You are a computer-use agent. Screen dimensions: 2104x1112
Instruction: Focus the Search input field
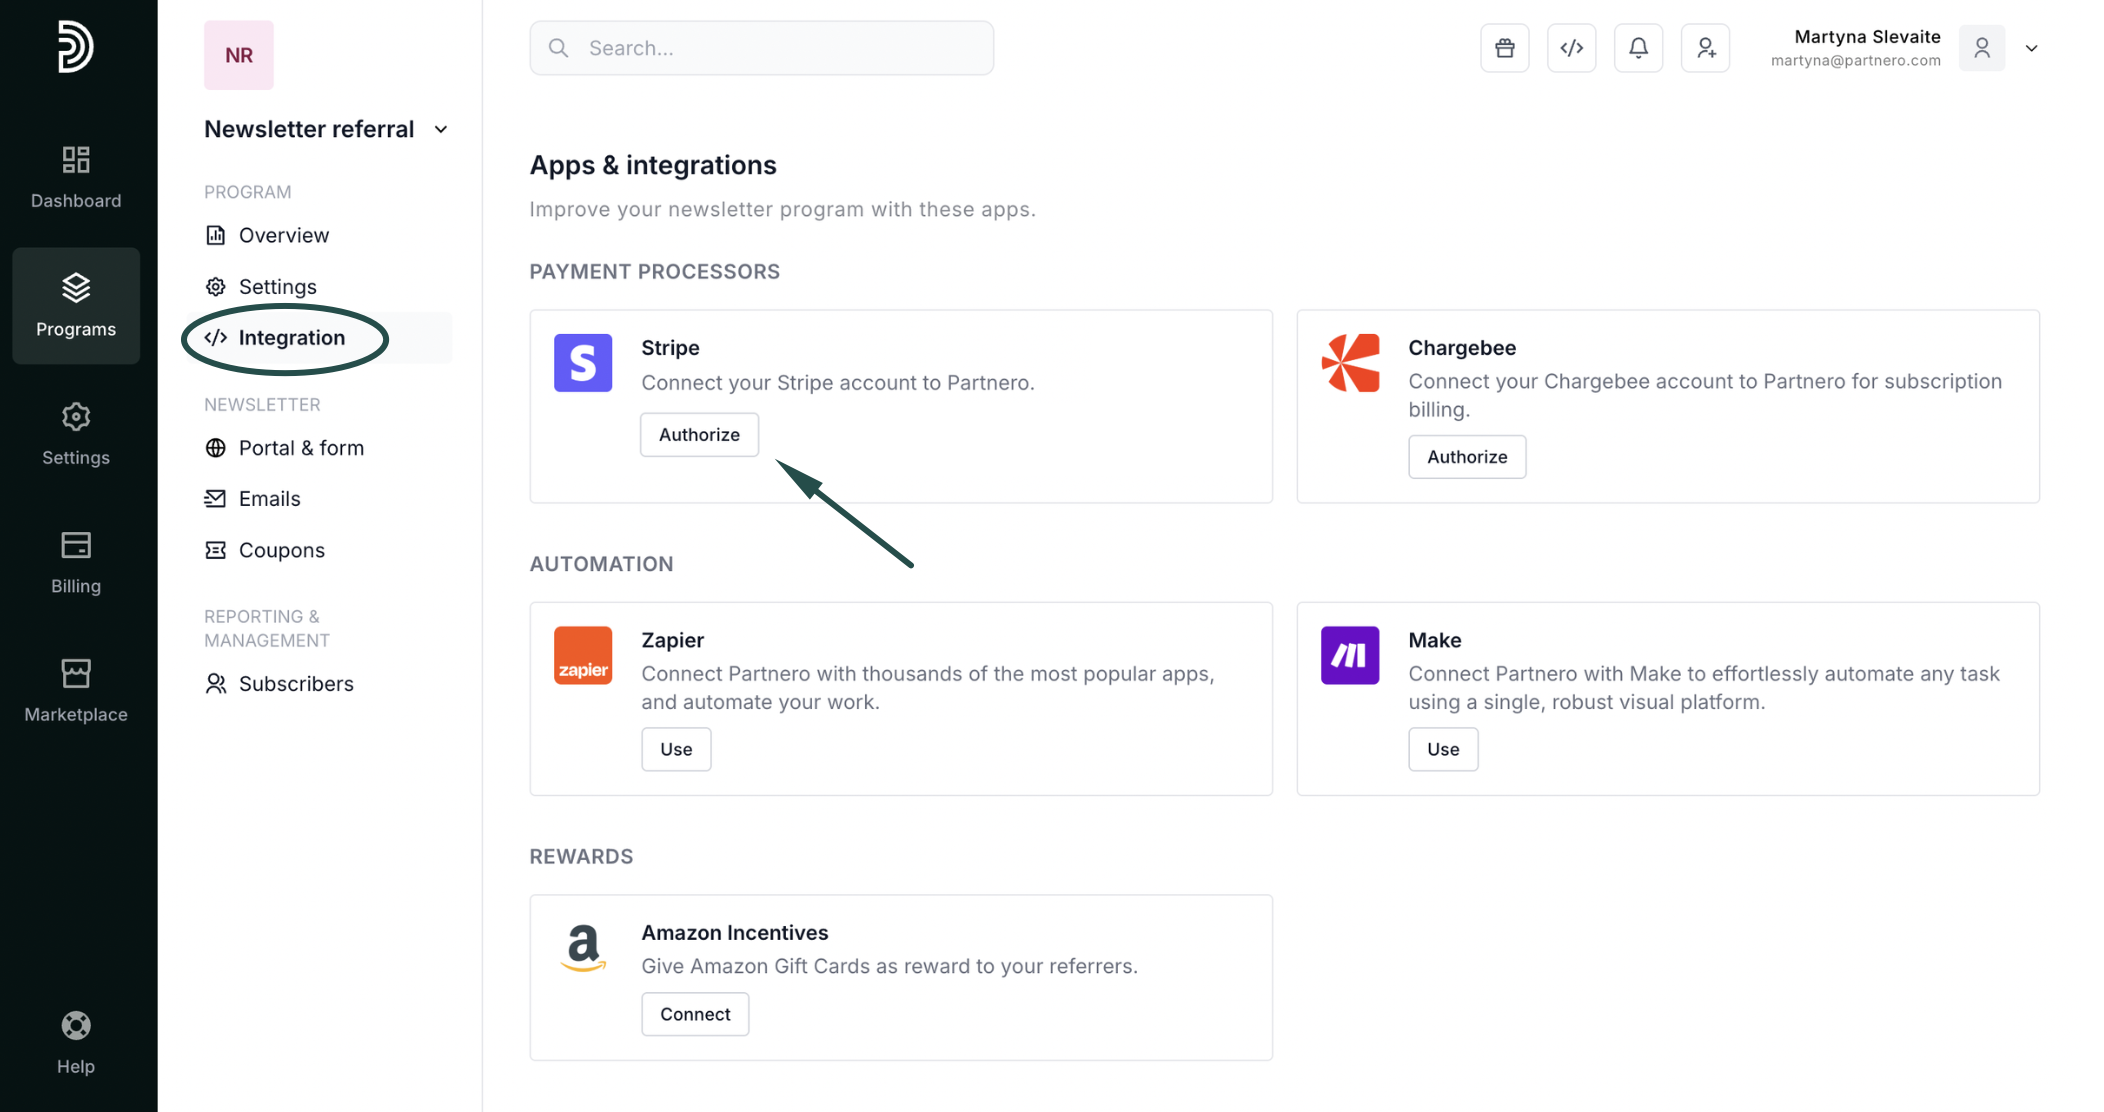[x=780, y=48]
